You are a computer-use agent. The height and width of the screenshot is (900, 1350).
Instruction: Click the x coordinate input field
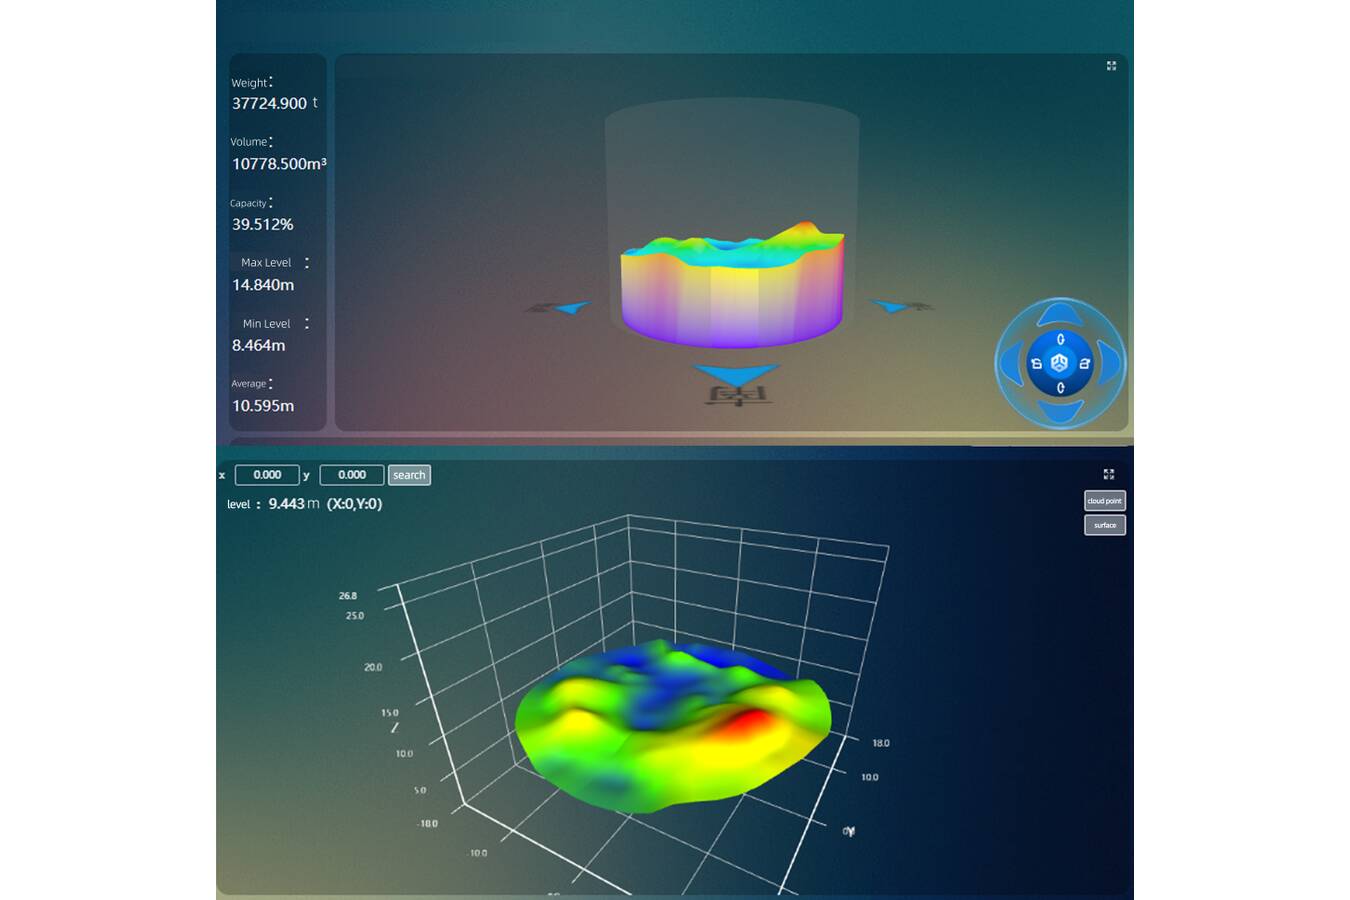click(267, 475)
